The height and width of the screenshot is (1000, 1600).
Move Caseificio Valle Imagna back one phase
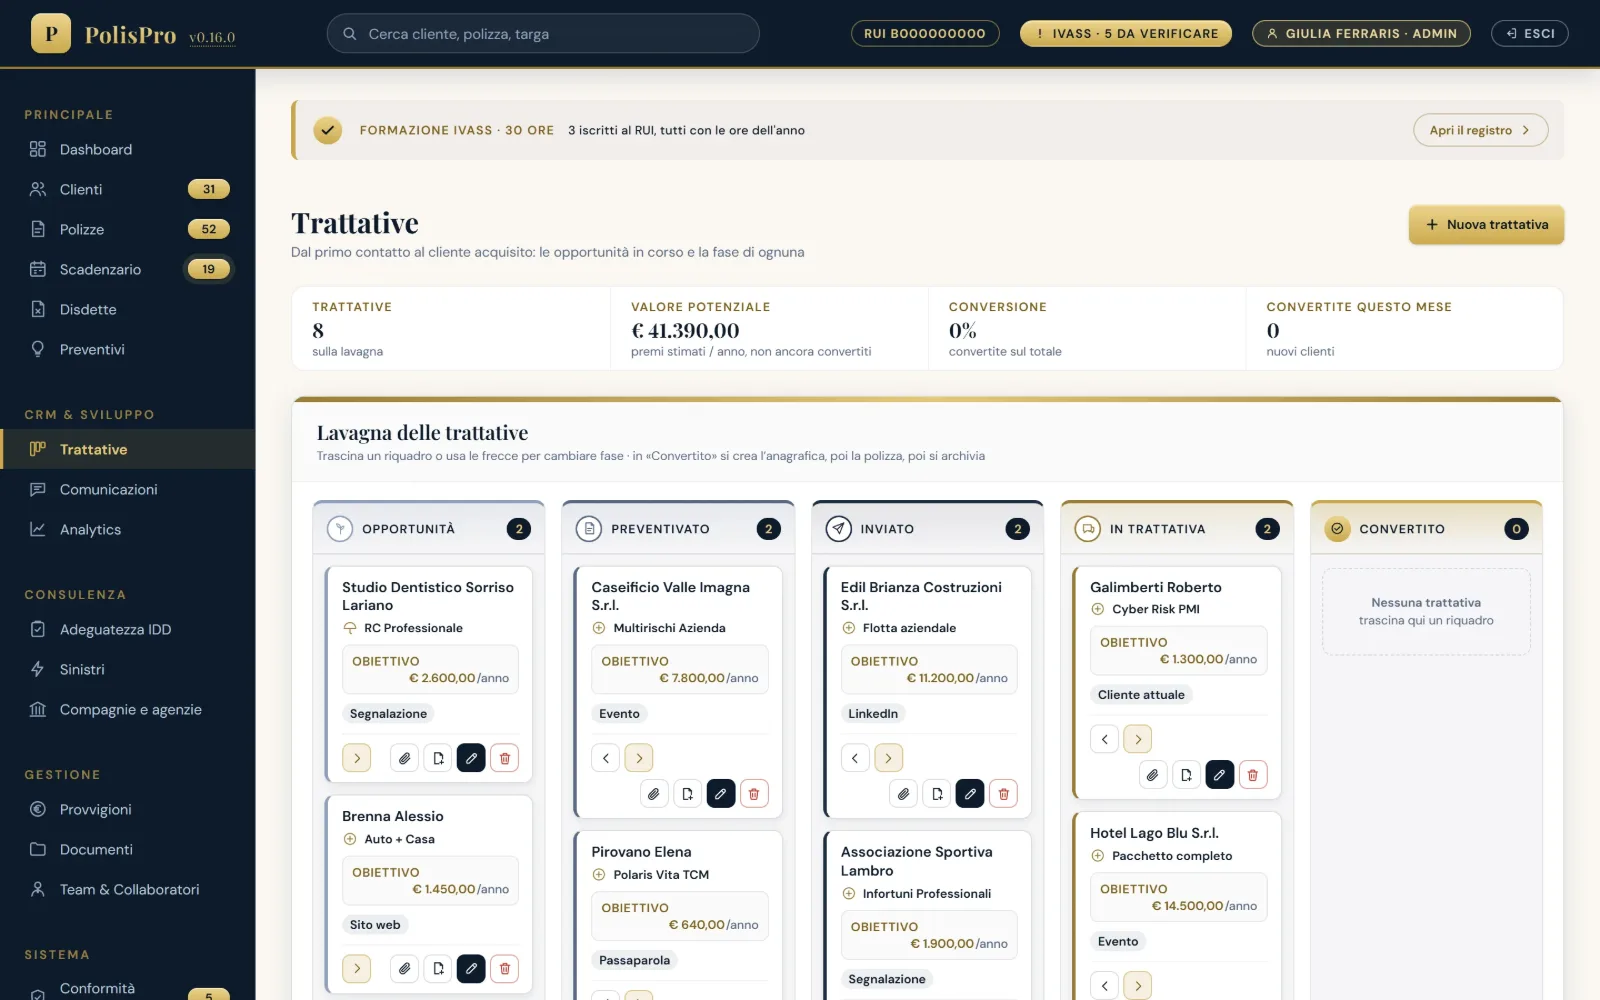coord(606,758)
